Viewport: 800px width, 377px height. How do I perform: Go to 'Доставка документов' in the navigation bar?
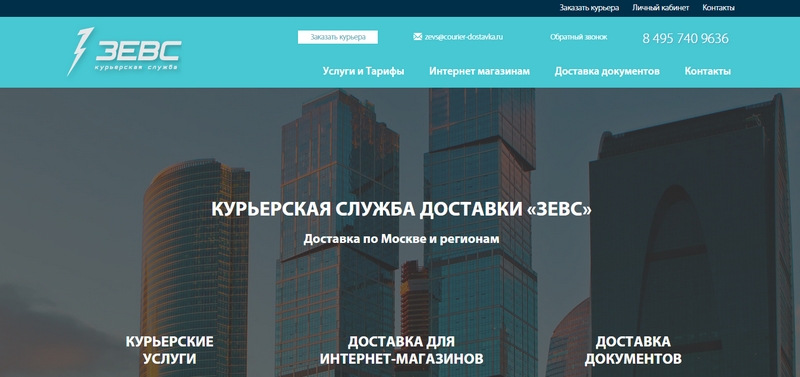[607, 71]
